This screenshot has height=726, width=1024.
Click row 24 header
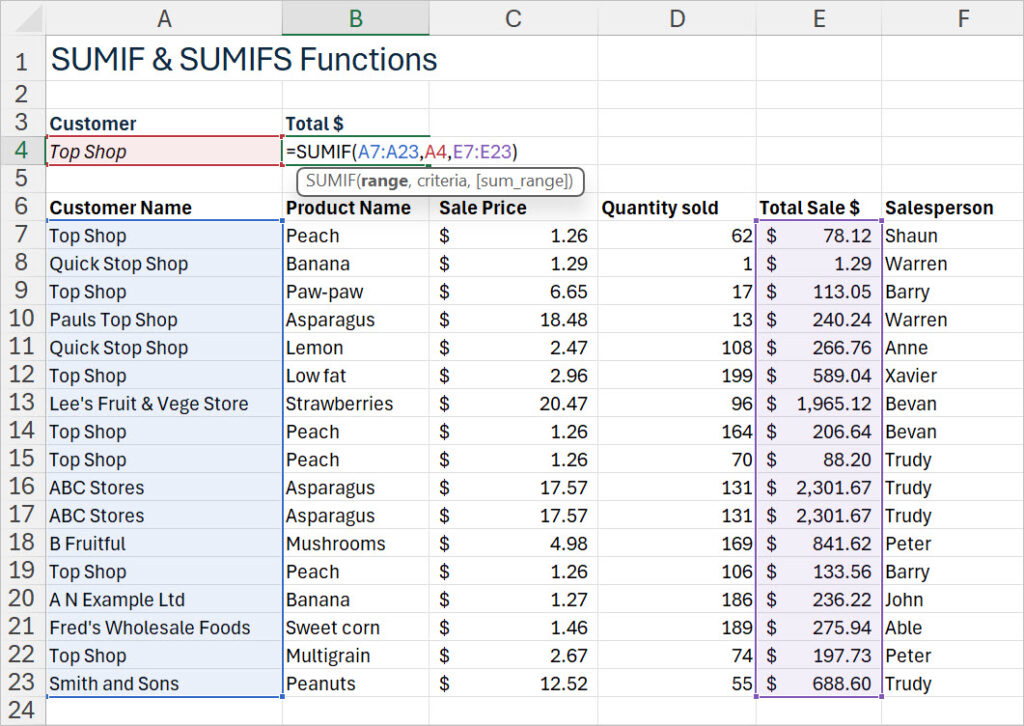pos(22,712)
